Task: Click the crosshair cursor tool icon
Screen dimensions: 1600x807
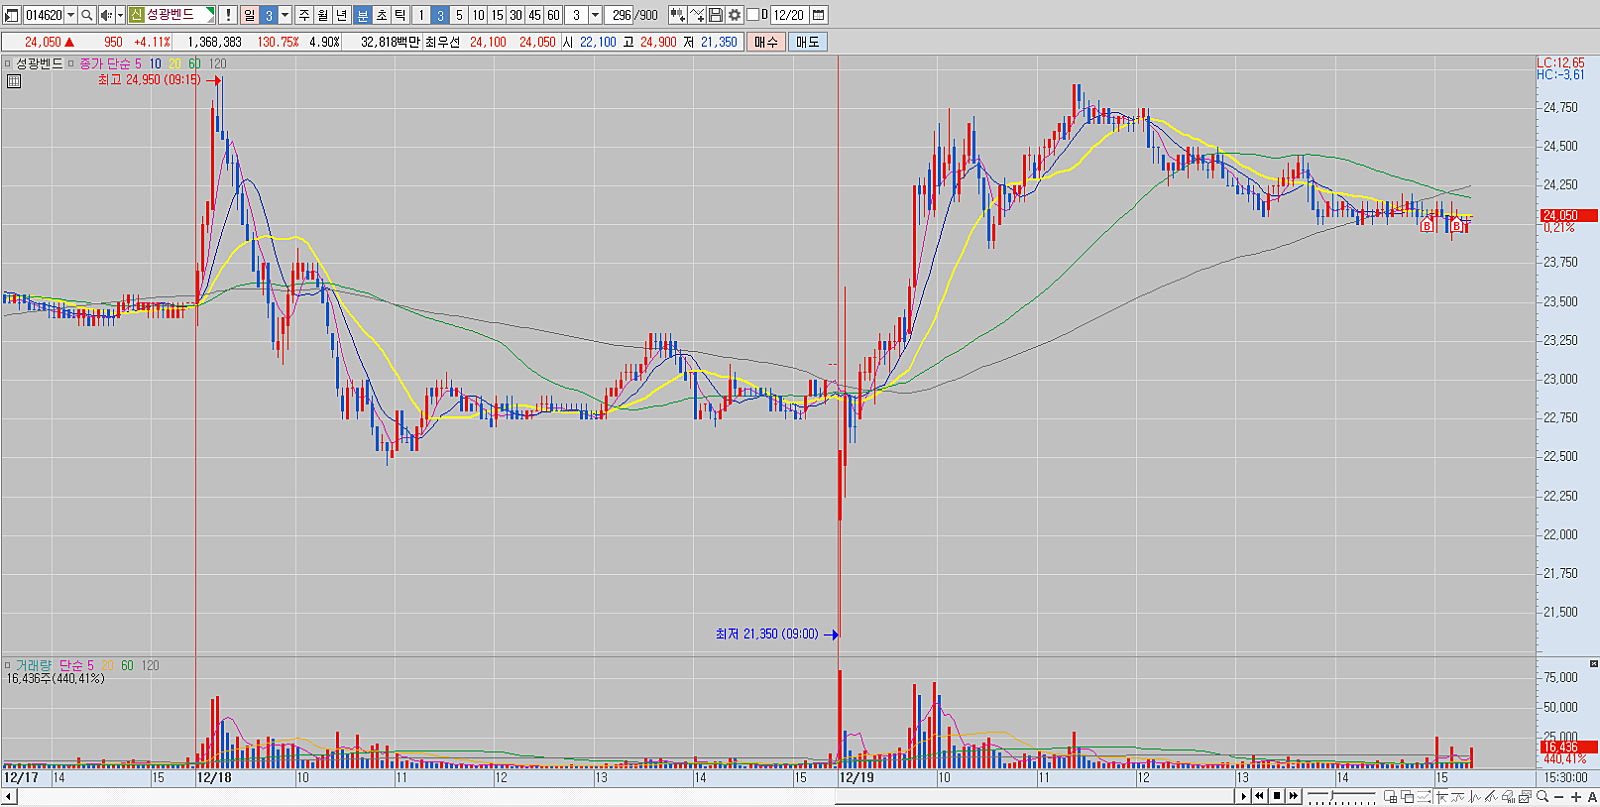Action: [1442, 797]
